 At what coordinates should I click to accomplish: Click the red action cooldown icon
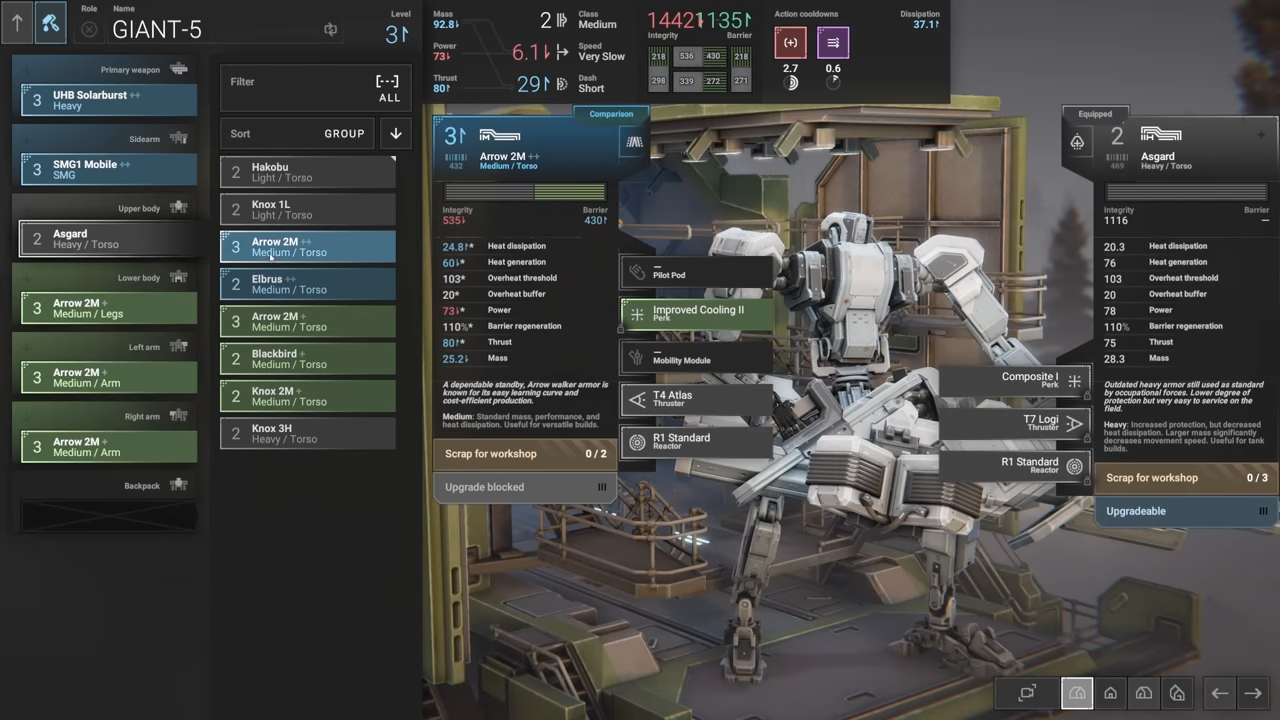tap(790, 43)
